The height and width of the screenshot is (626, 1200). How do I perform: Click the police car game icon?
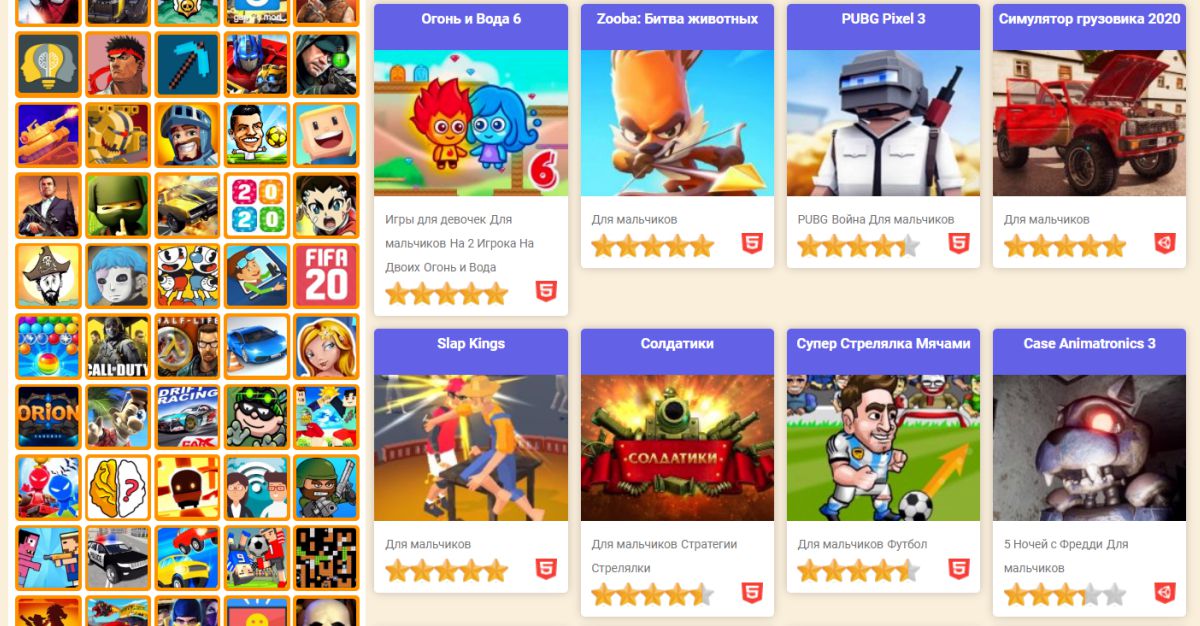[x=118, y=558]
